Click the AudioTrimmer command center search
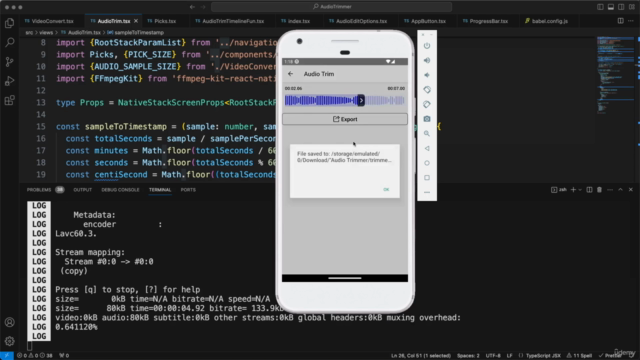Screen dimensions: 640x360 [331, 7]
